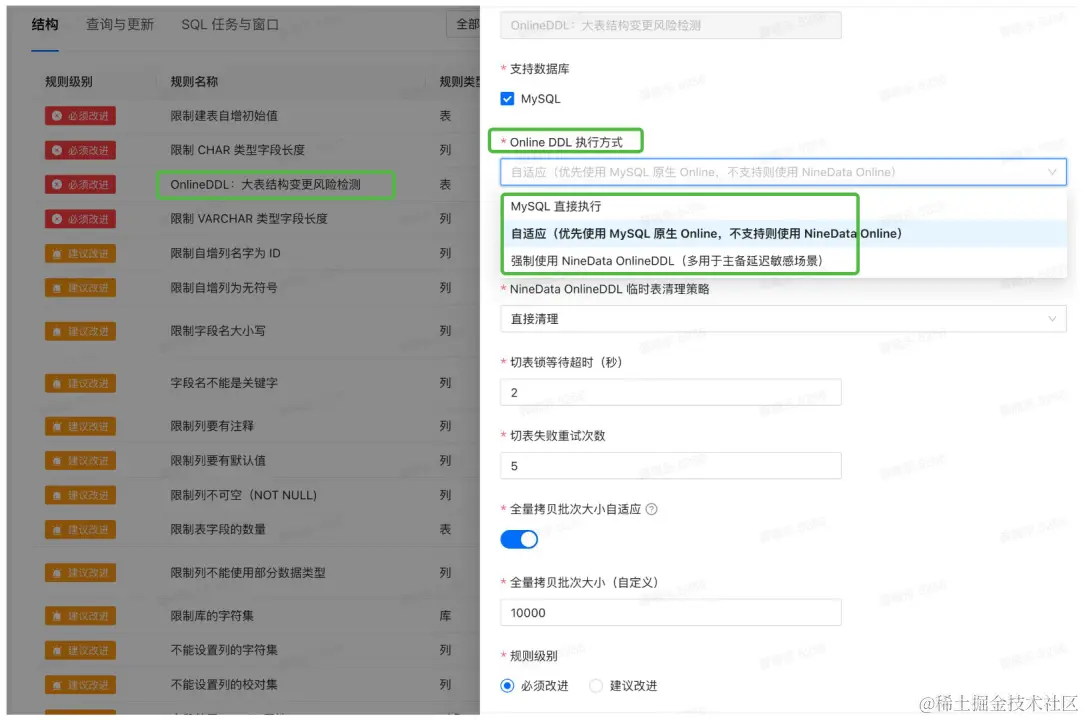The width and height of the screenshot is (1085, 720).
Task: Select rule 字段名不能是关键字
Action: [224, 382]
